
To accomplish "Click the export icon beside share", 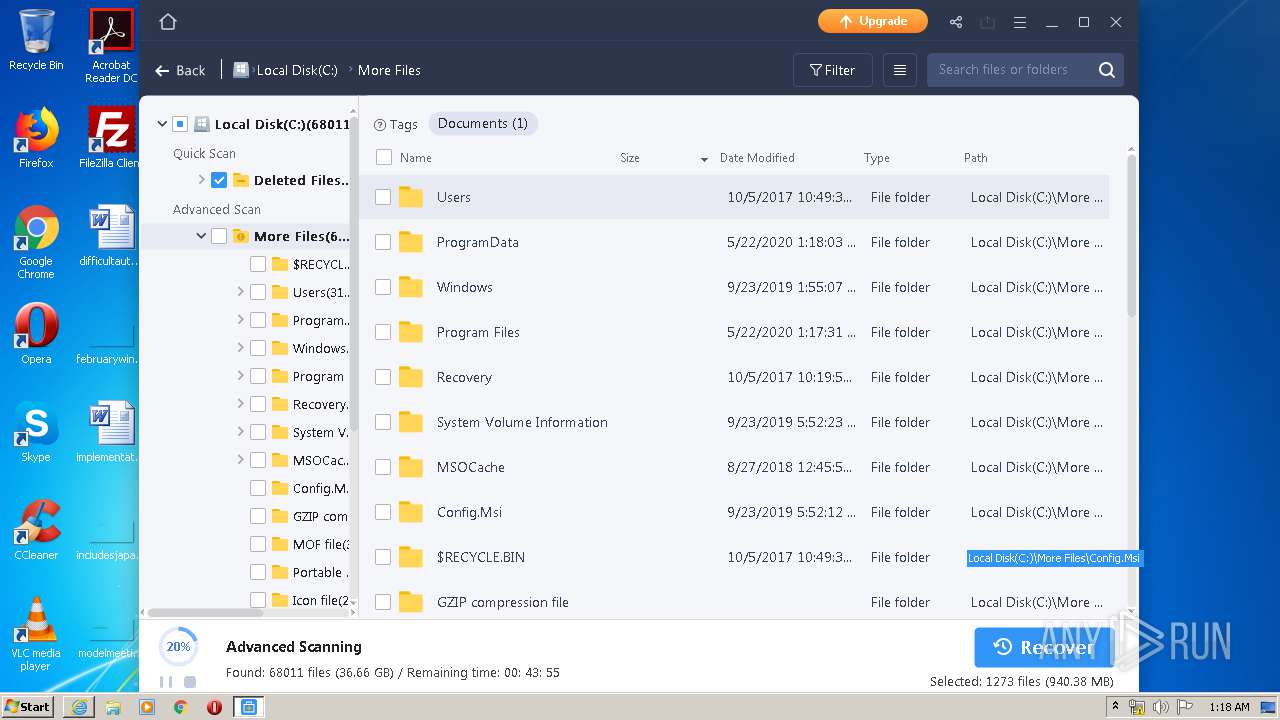I will click(988, 22).
